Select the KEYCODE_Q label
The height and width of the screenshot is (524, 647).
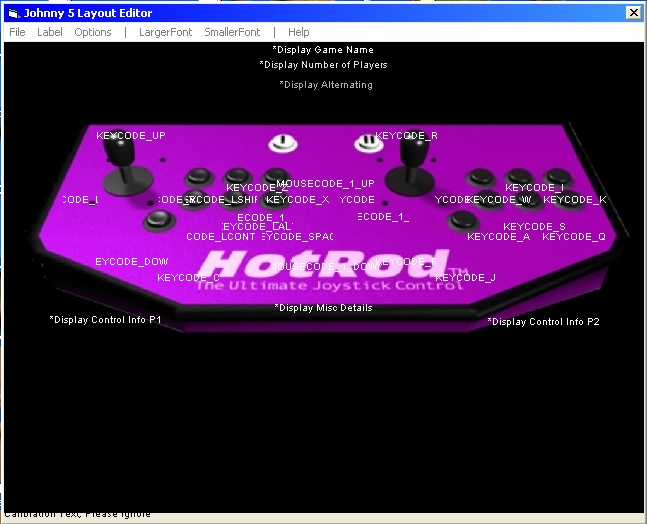574,237
